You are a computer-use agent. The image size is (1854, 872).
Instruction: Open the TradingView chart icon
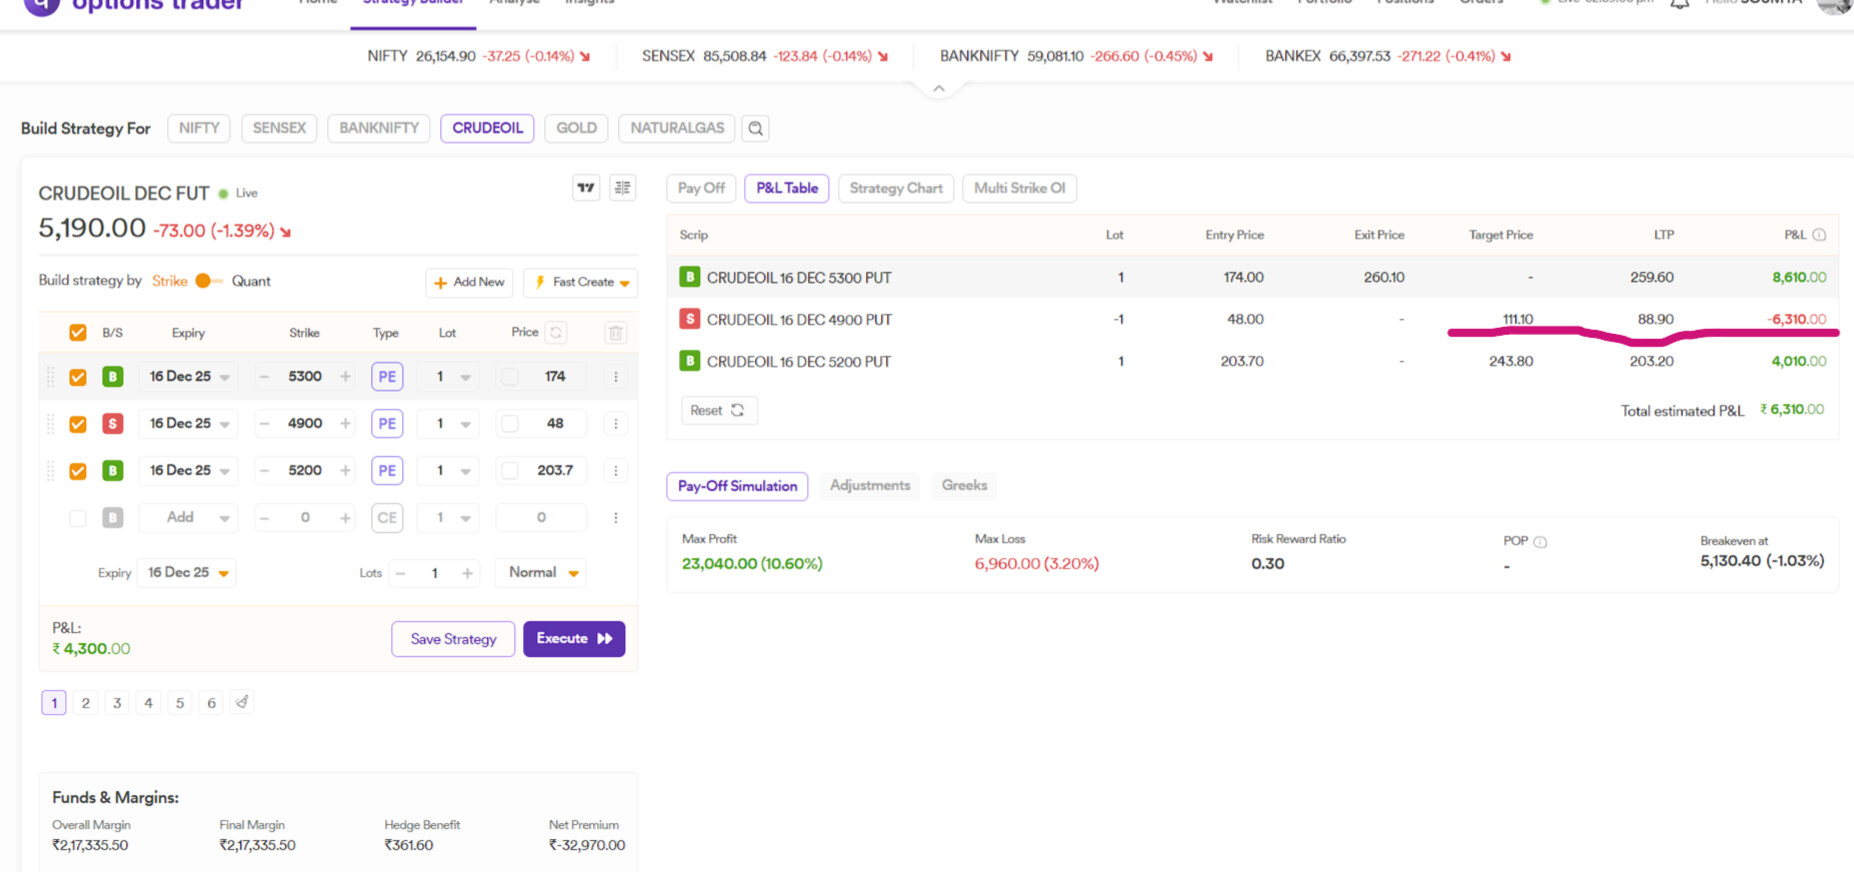tap(586, 188)
